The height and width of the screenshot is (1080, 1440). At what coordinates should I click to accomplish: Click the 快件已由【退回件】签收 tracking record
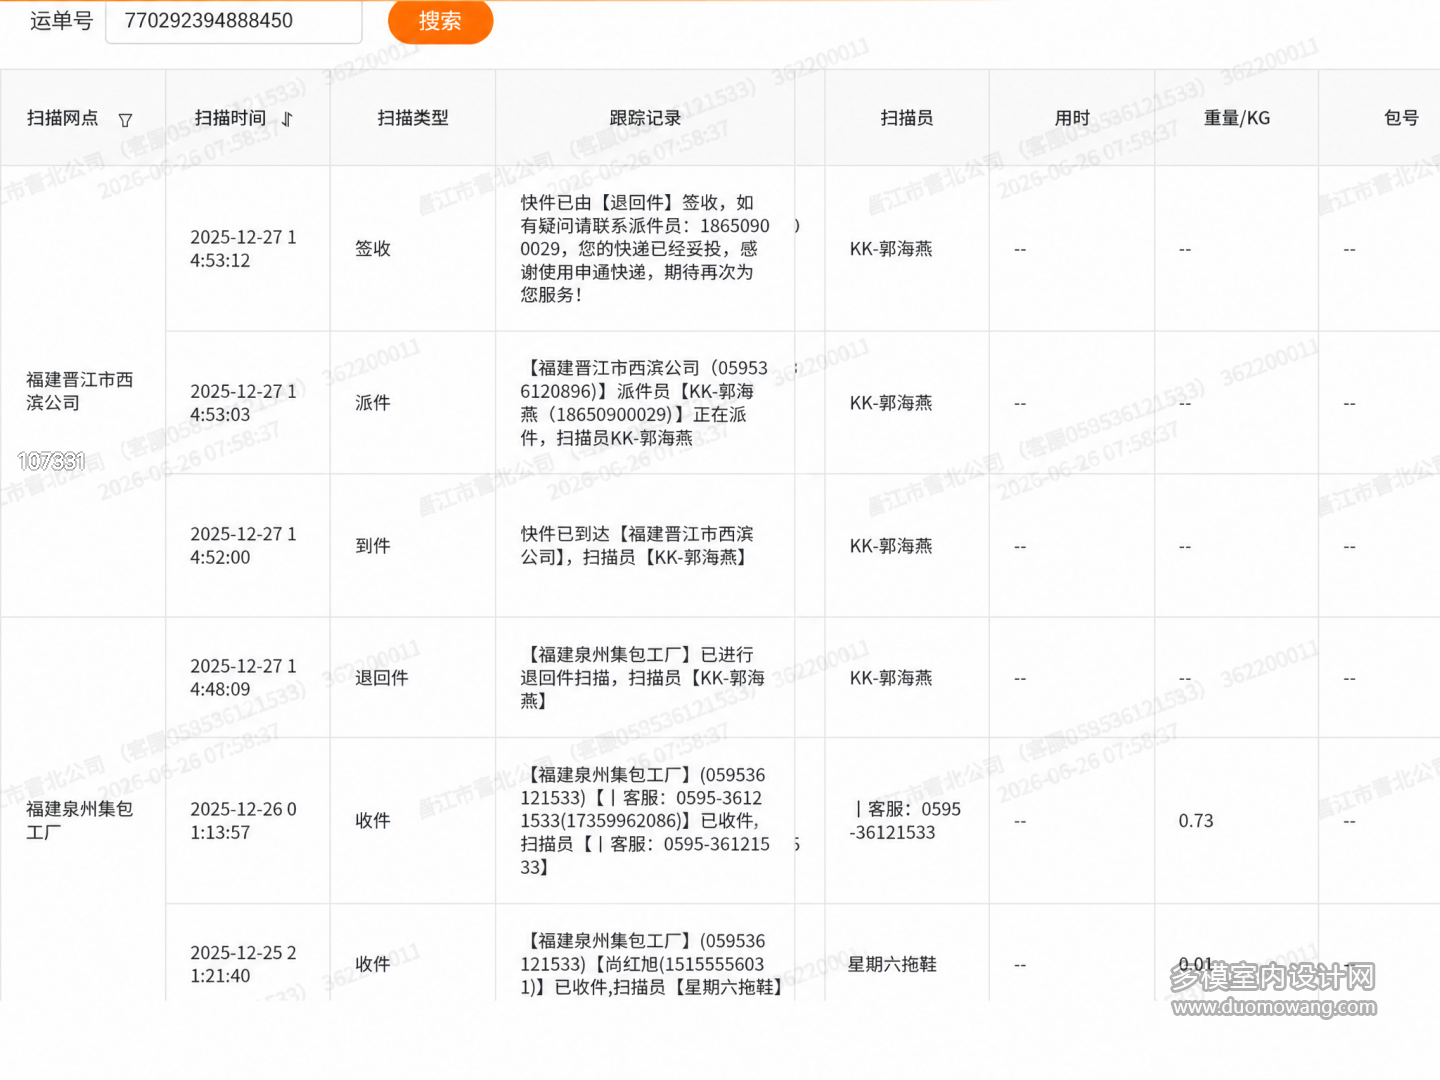pyautogui.click(x=645, y=249)
